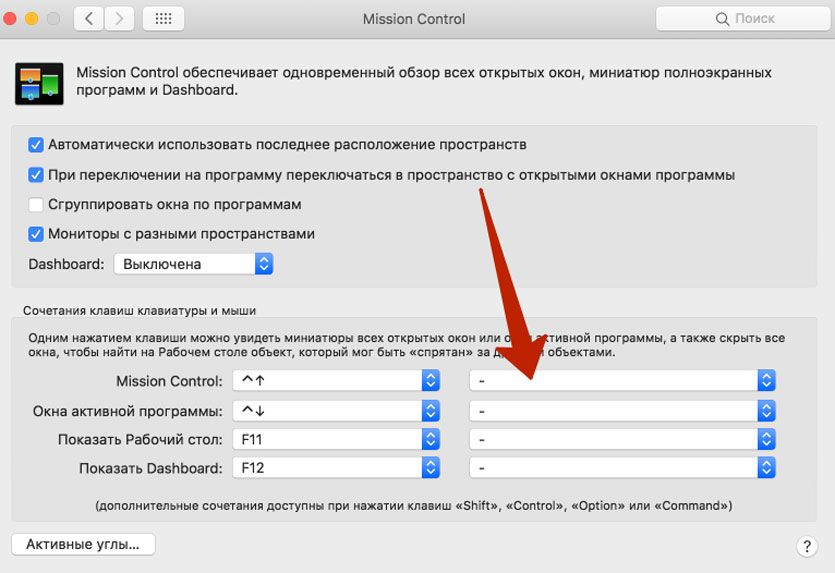Open Показать Dashboard mouse shortcut dropdown
The width and height of the screenshot is (835, 573).
pos(622,468)
